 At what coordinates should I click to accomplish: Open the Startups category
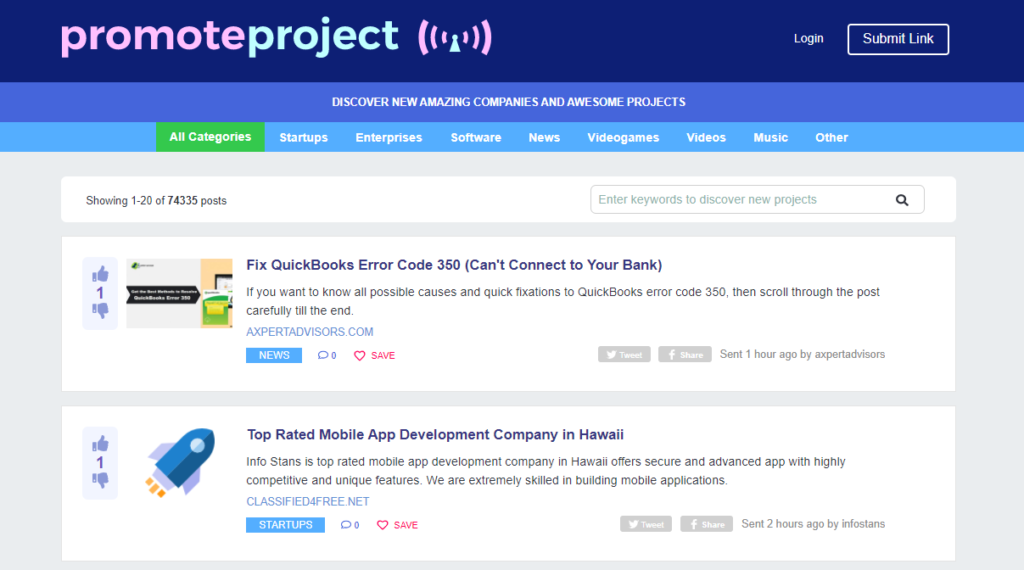[x=304, y=138]
